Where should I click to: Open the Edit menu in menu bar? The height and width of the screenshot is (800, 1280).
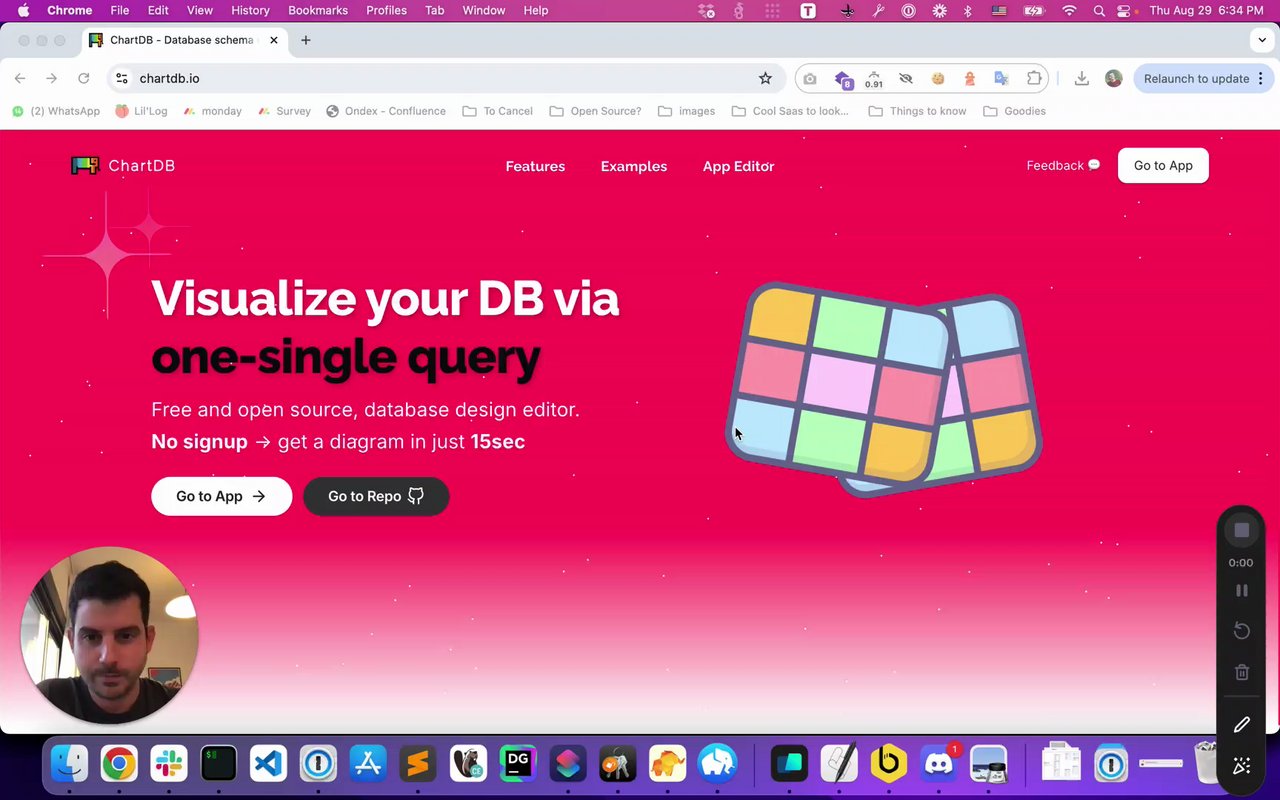coord(158,10)
